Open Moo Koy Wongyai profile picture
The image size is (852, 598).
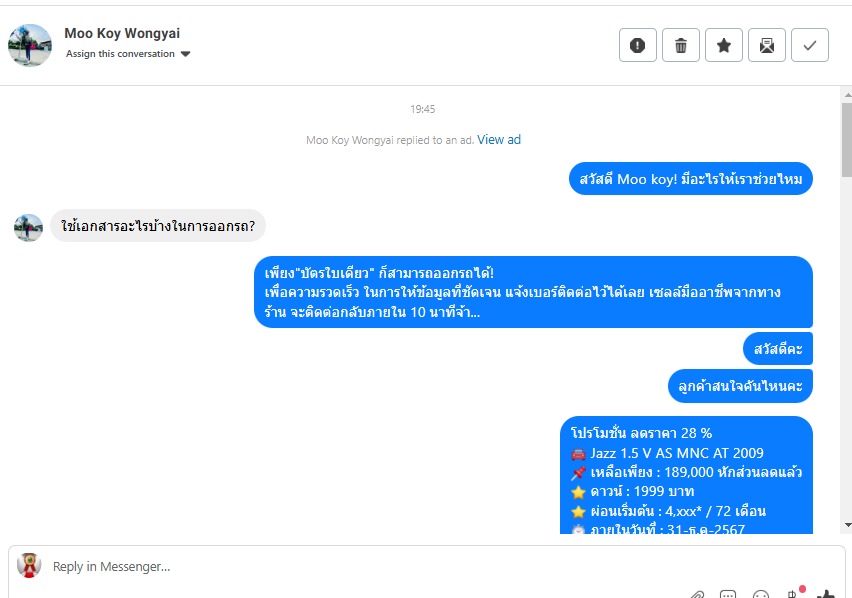(x=30, y=45)
